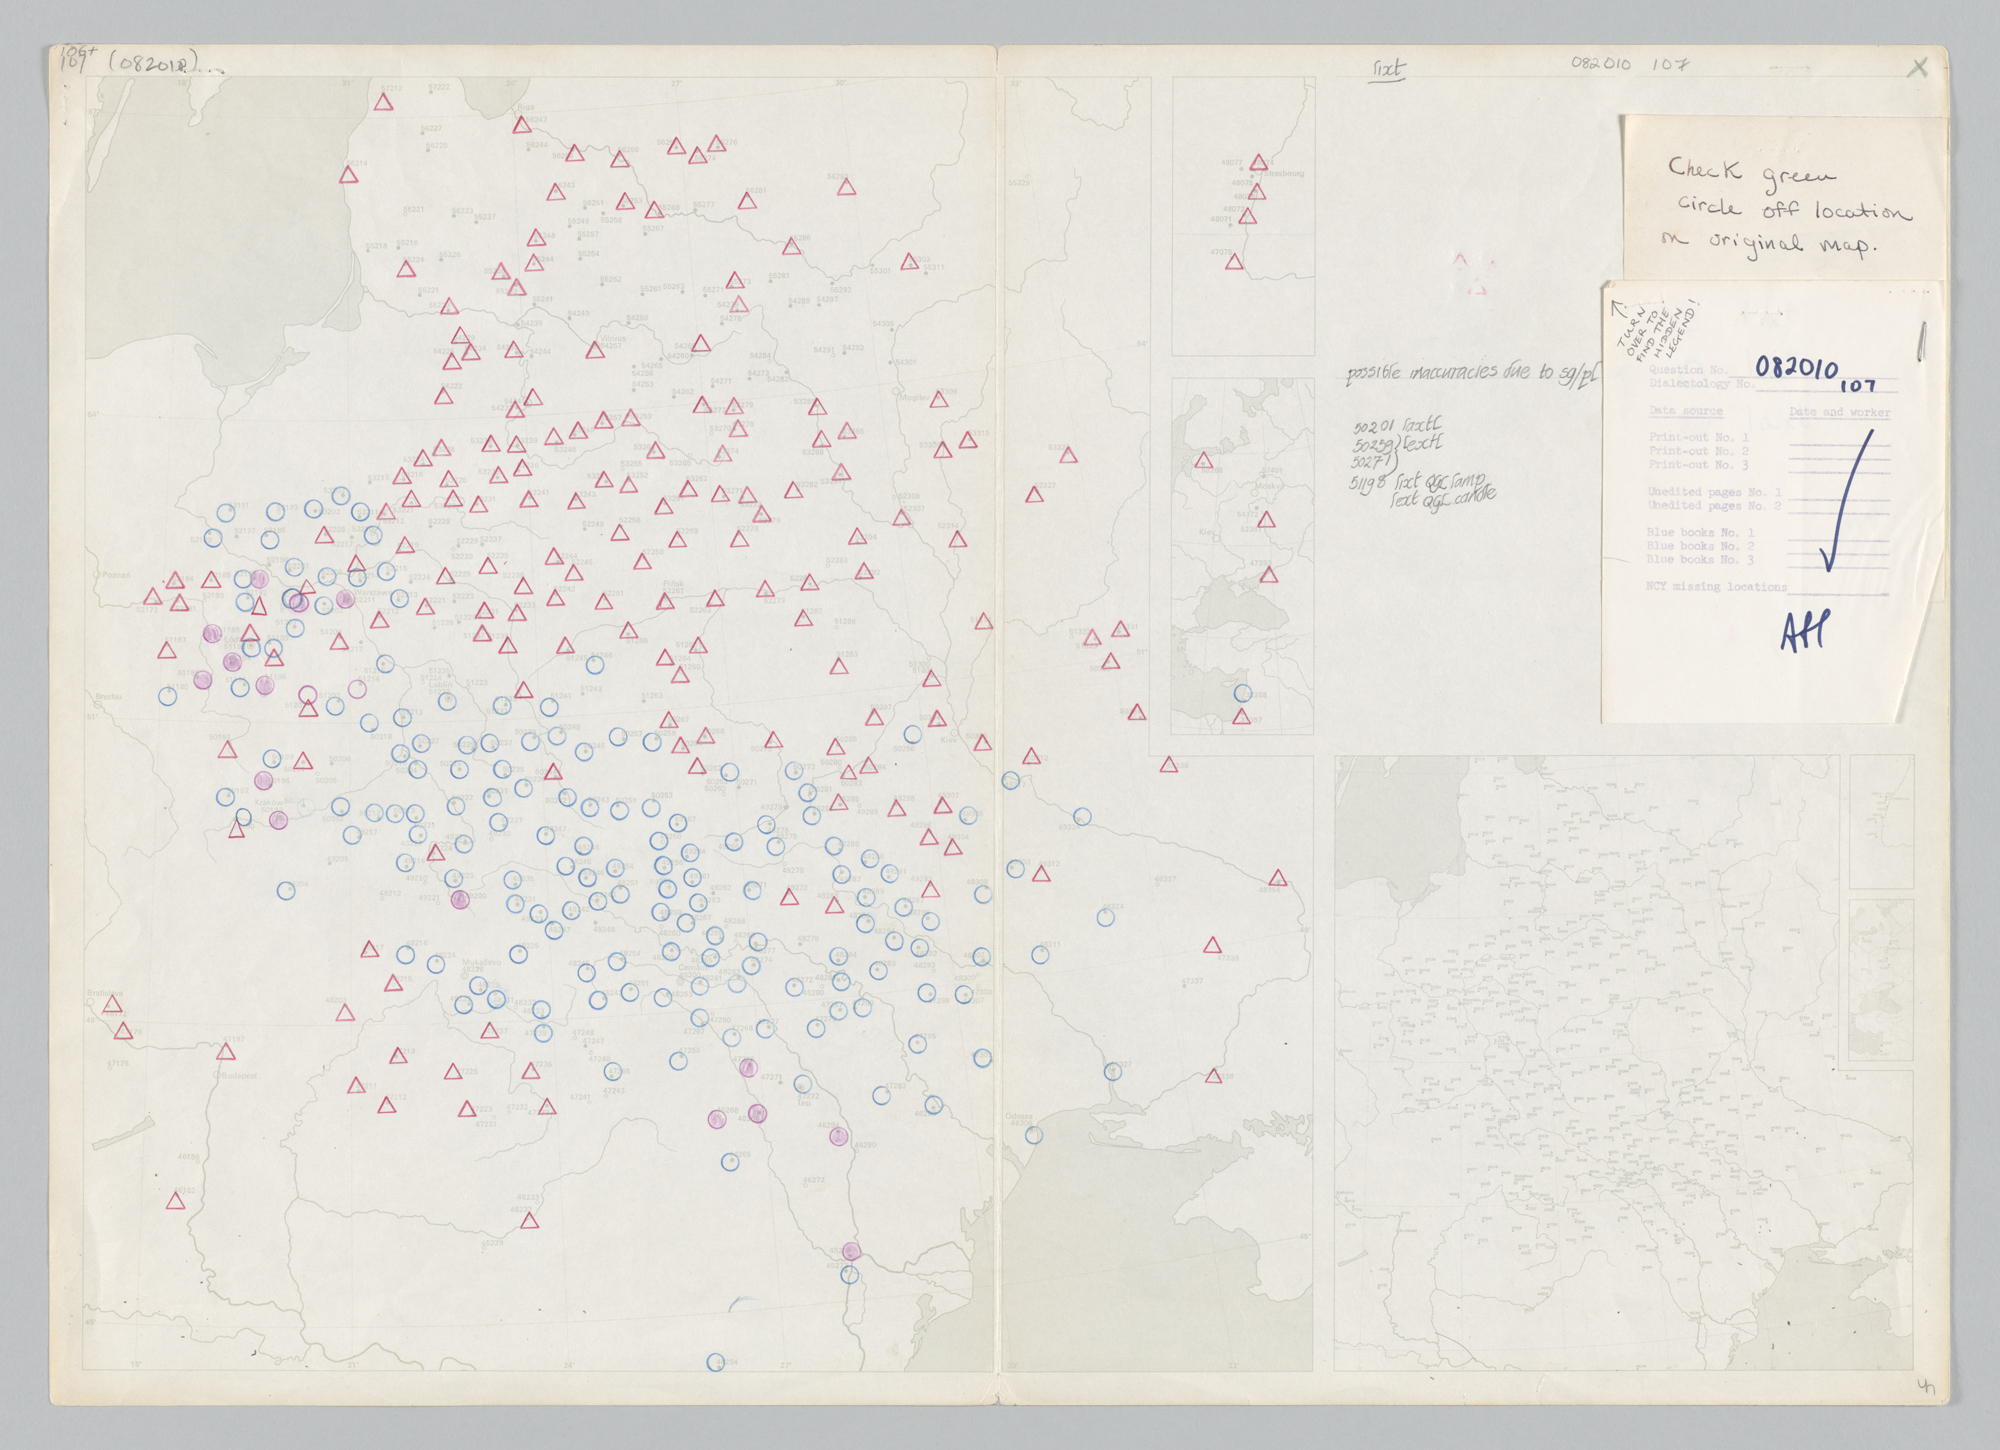Click the 'NCY missing locations' line
Image resolution: width=2000 pixels, height=1450 pixels.
pyautogui.click(x=1716, y=587)
